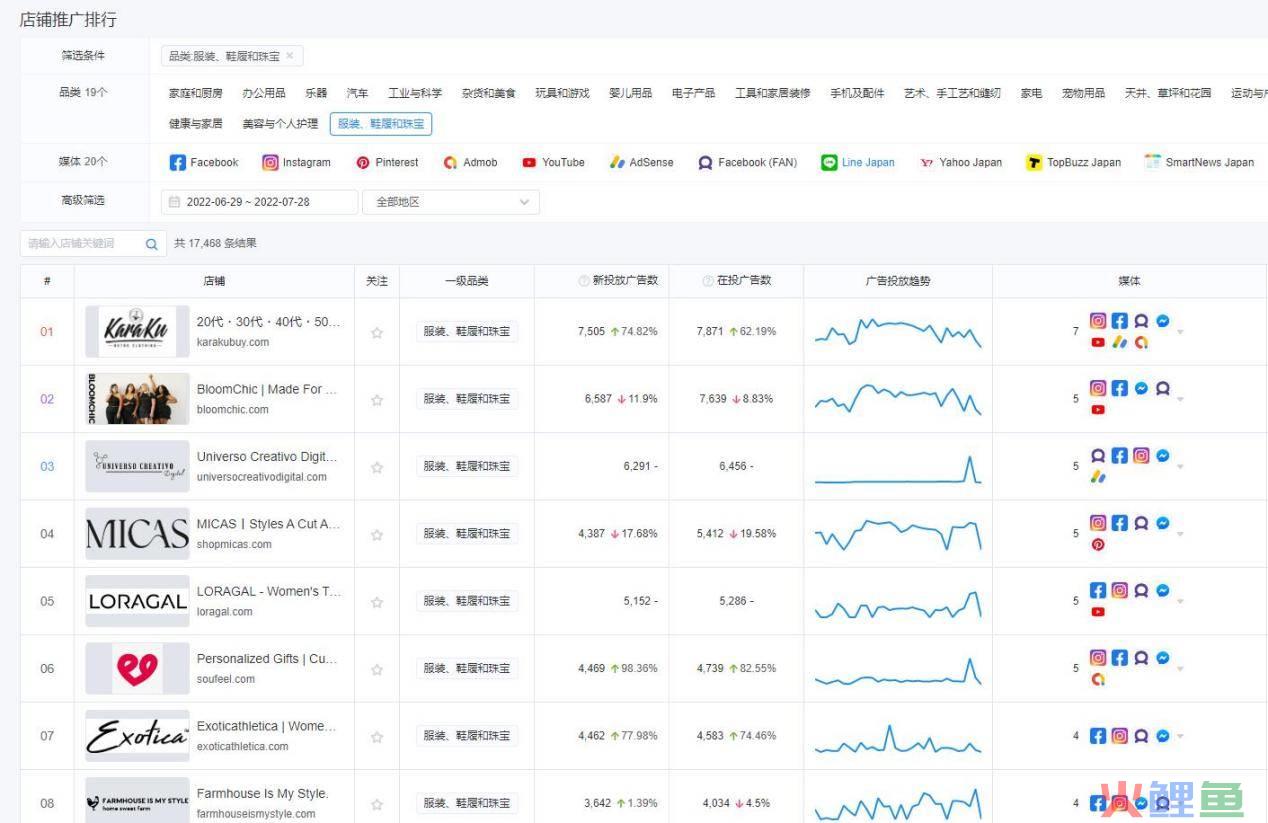Filter by YouTube media
The image size is (1268, 823).
[x=553, y=162]
